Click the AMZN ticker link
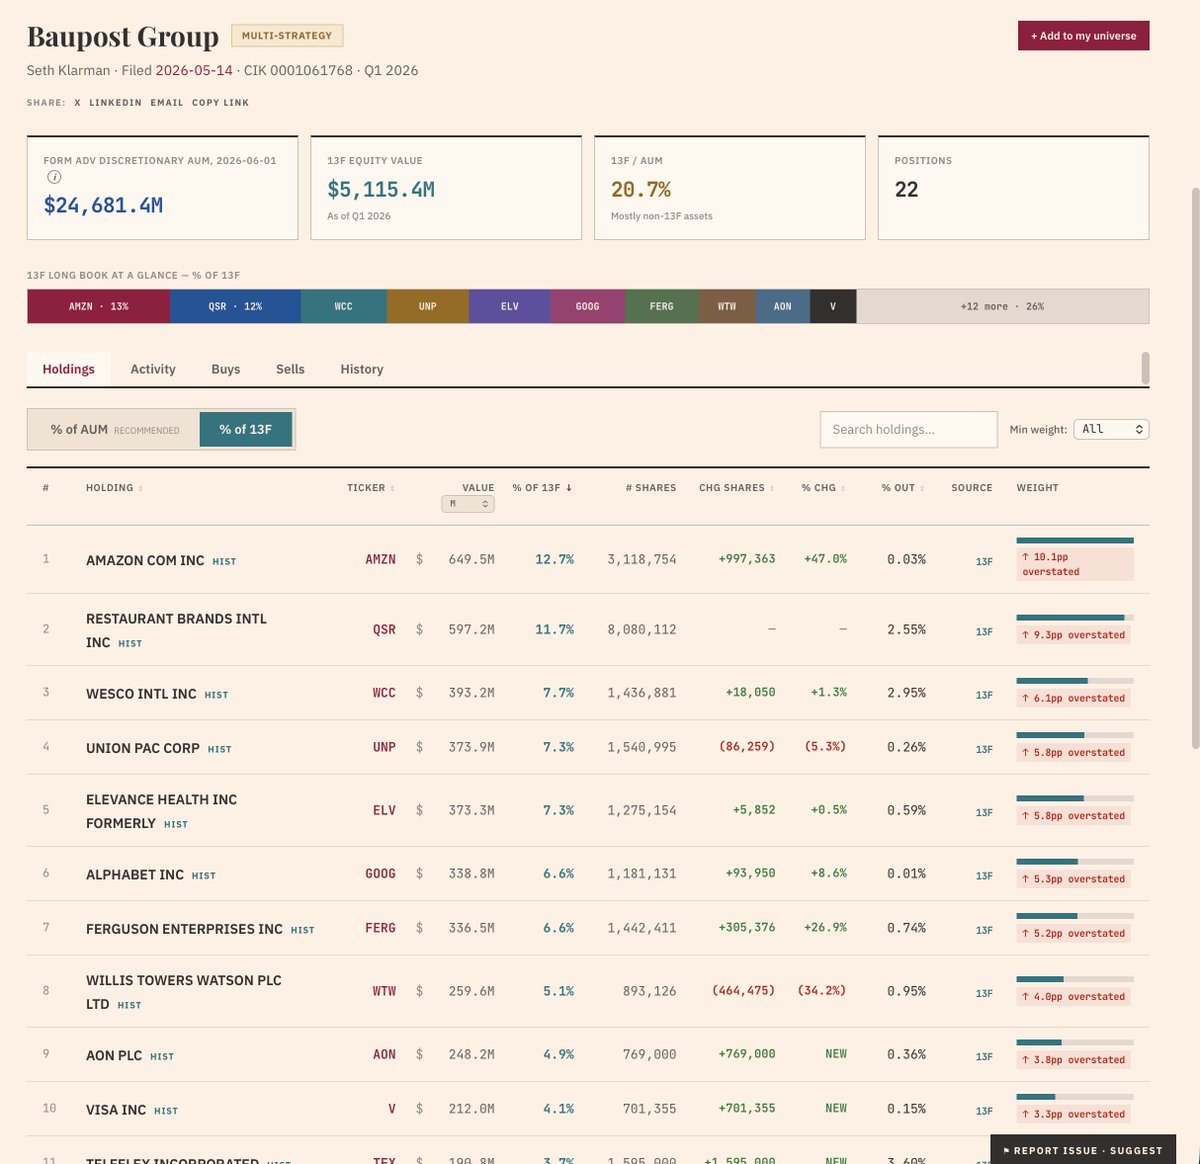Viewport: 1200px width, 1164px height. coord(380,560)
